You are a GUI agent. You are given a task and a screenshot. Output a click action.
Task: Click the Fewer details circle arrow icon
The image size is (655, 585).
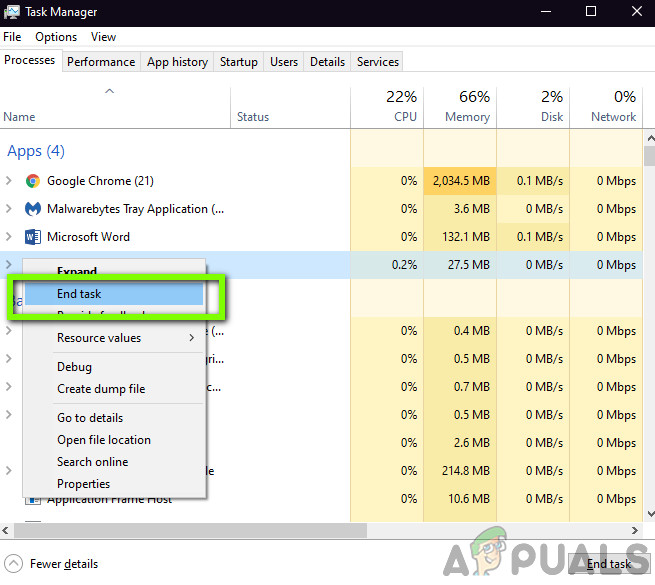tap(13, 564)
